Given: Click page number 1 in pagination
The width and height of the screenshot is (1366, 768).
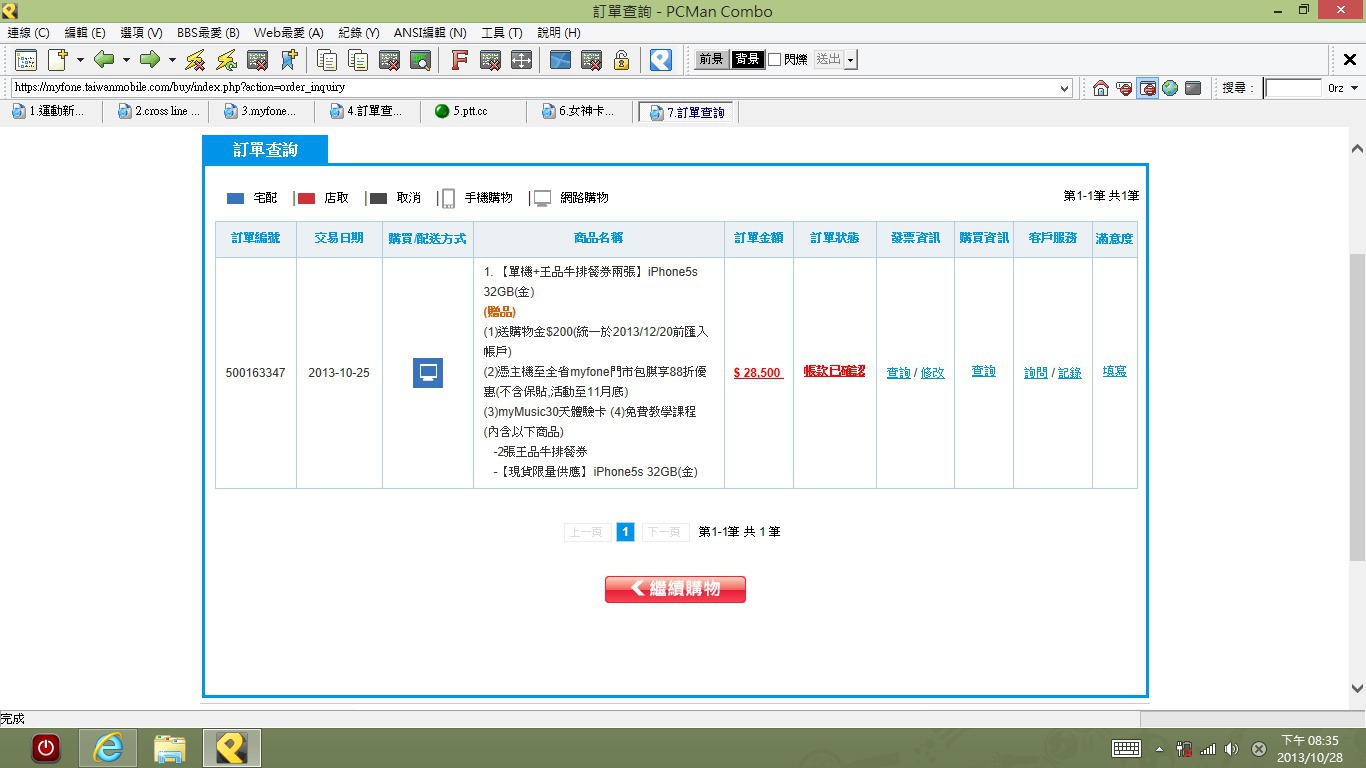Looking at the screenshot, I should (625, 532).
